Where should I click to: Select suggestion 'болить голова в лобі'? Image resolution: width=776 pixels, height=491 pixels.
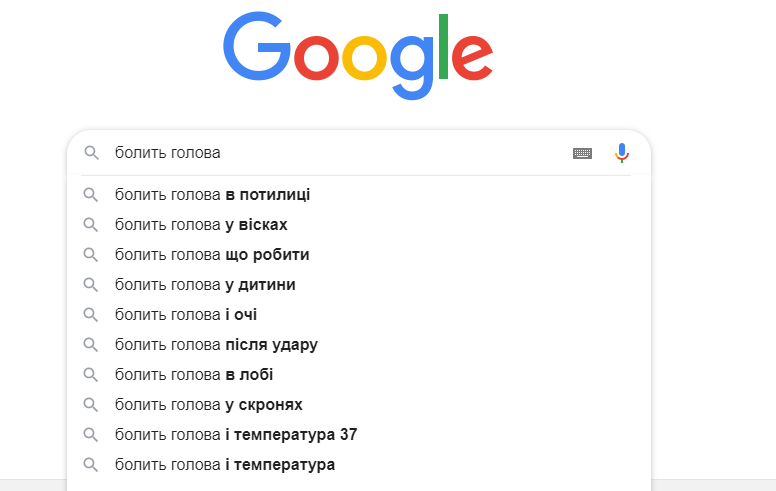coord(194,375)
